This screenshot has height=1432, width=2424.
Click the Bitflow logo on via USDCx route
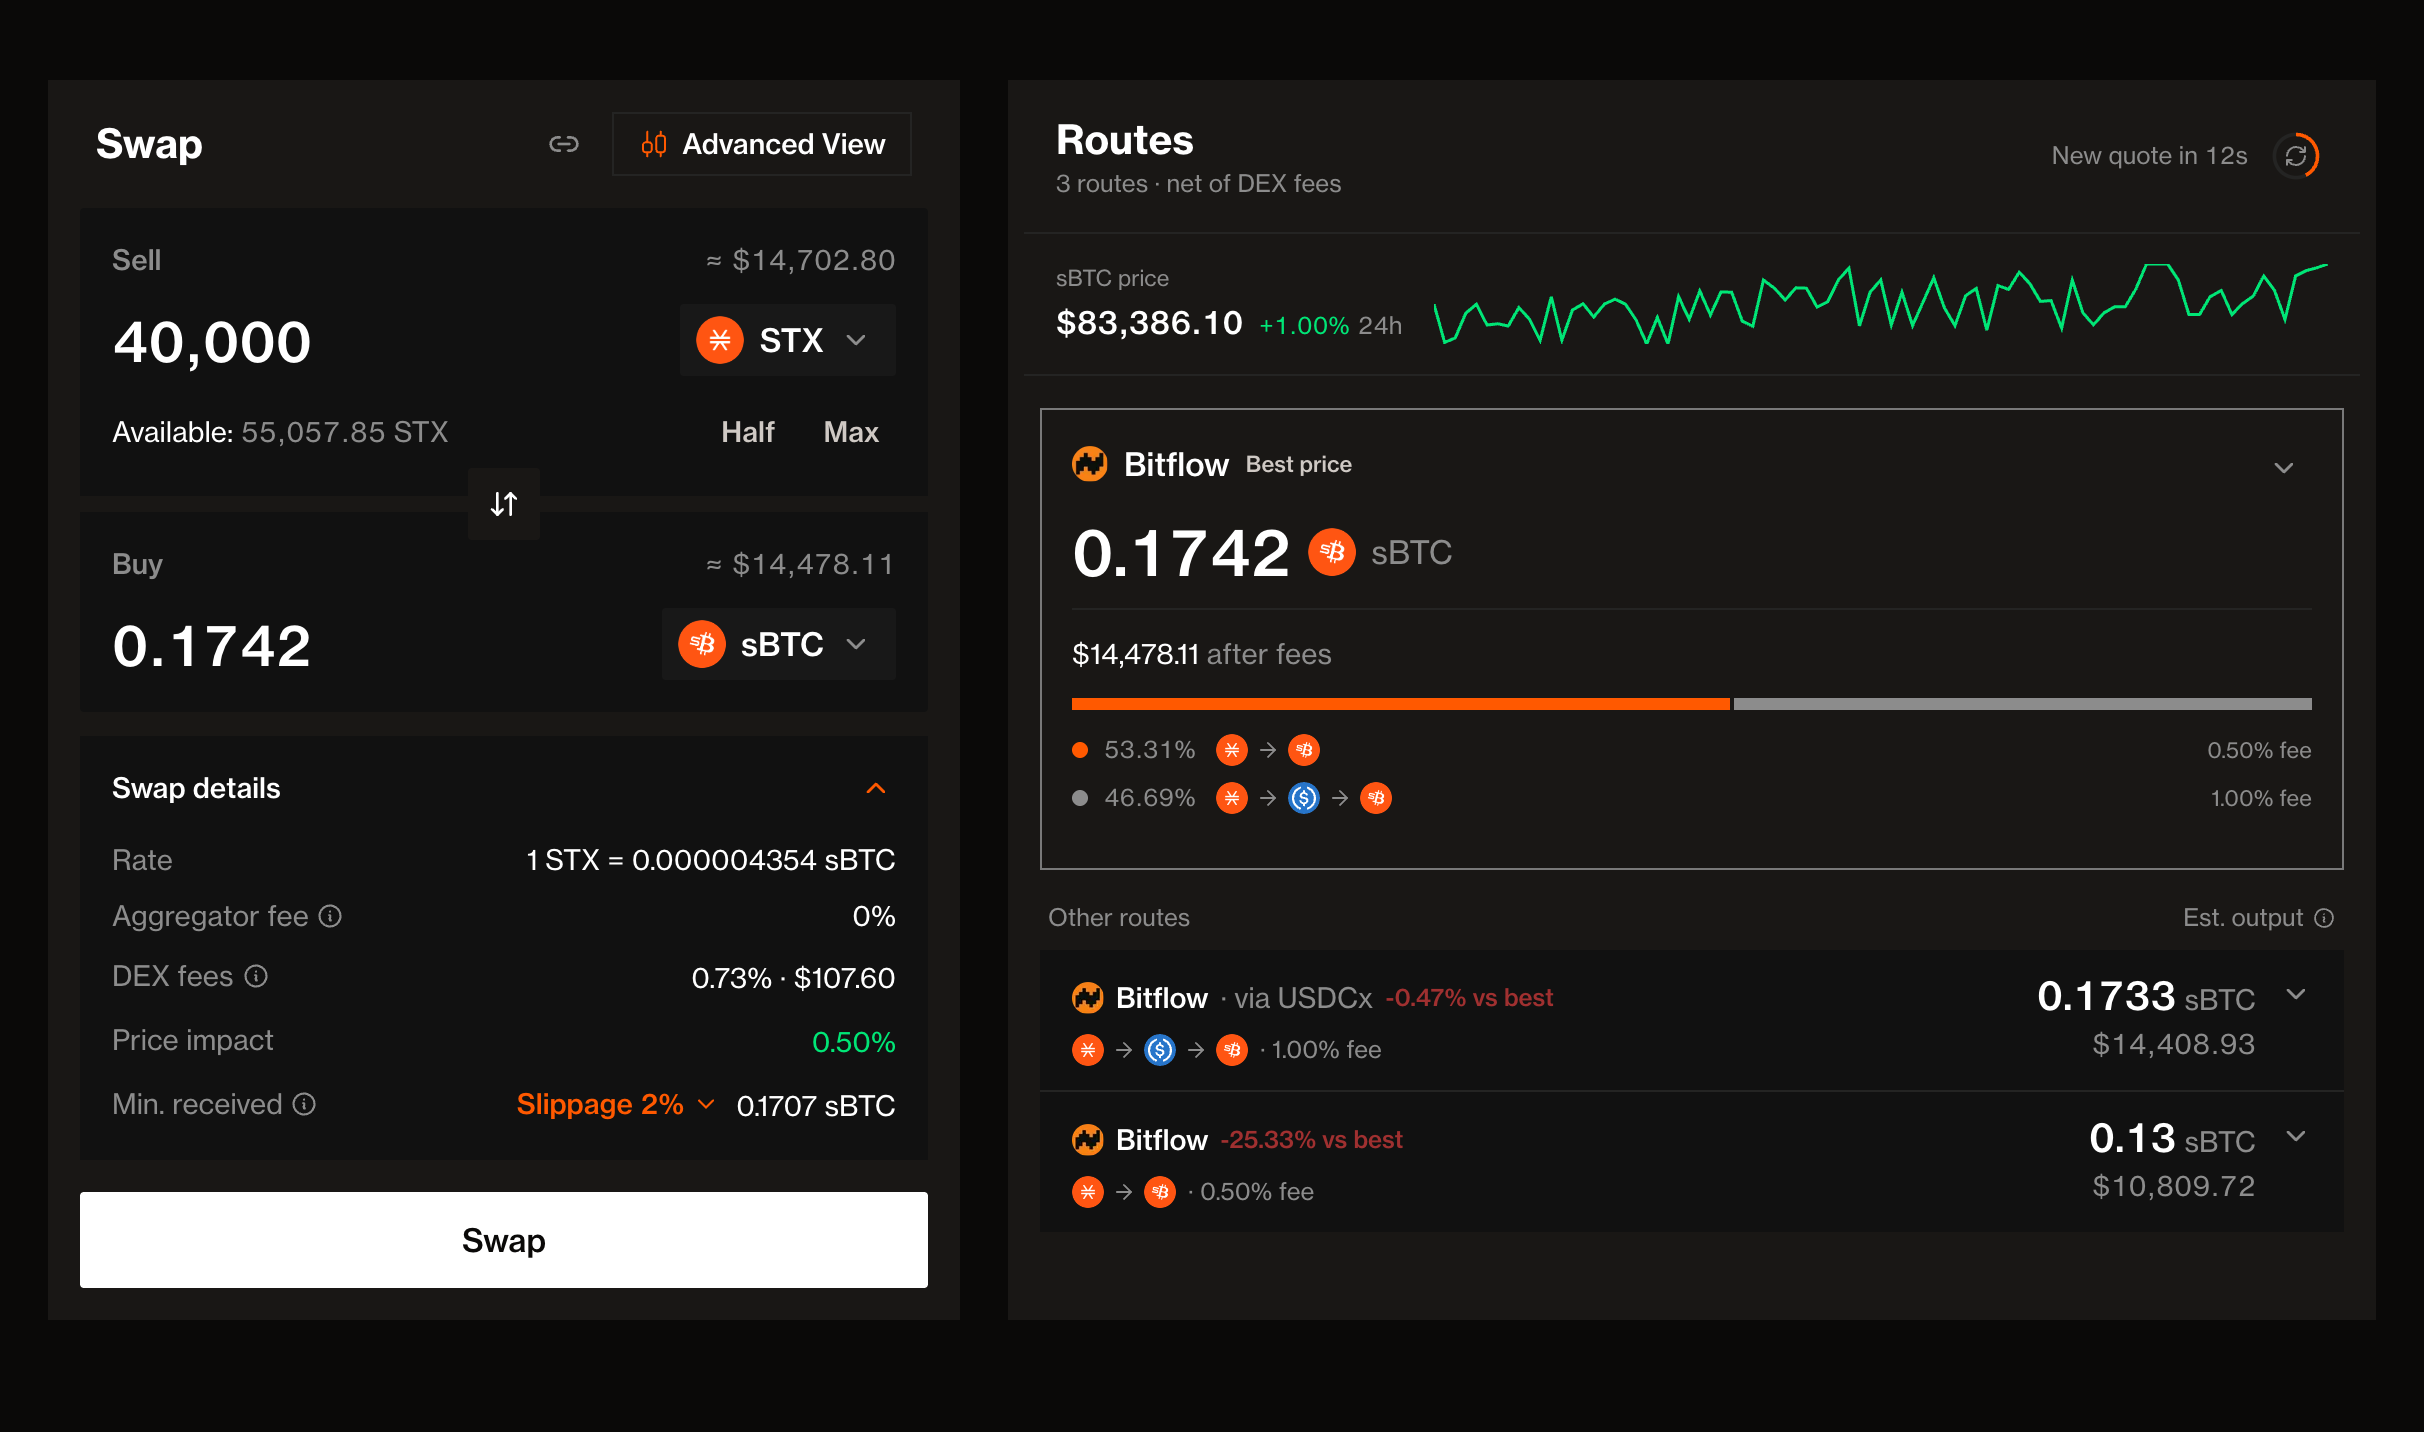1088,998
